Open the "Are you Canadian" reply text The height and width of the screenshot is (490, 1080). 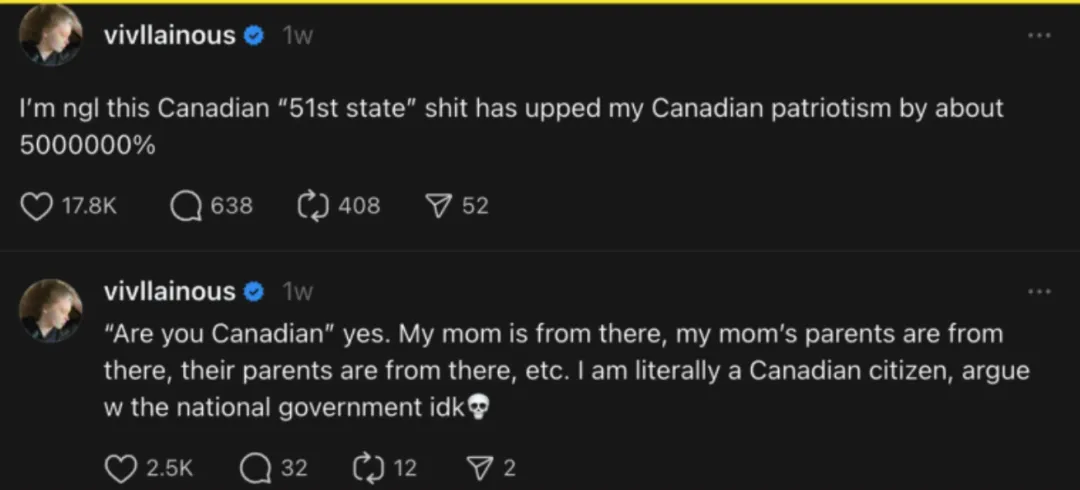tap(566, 371)
